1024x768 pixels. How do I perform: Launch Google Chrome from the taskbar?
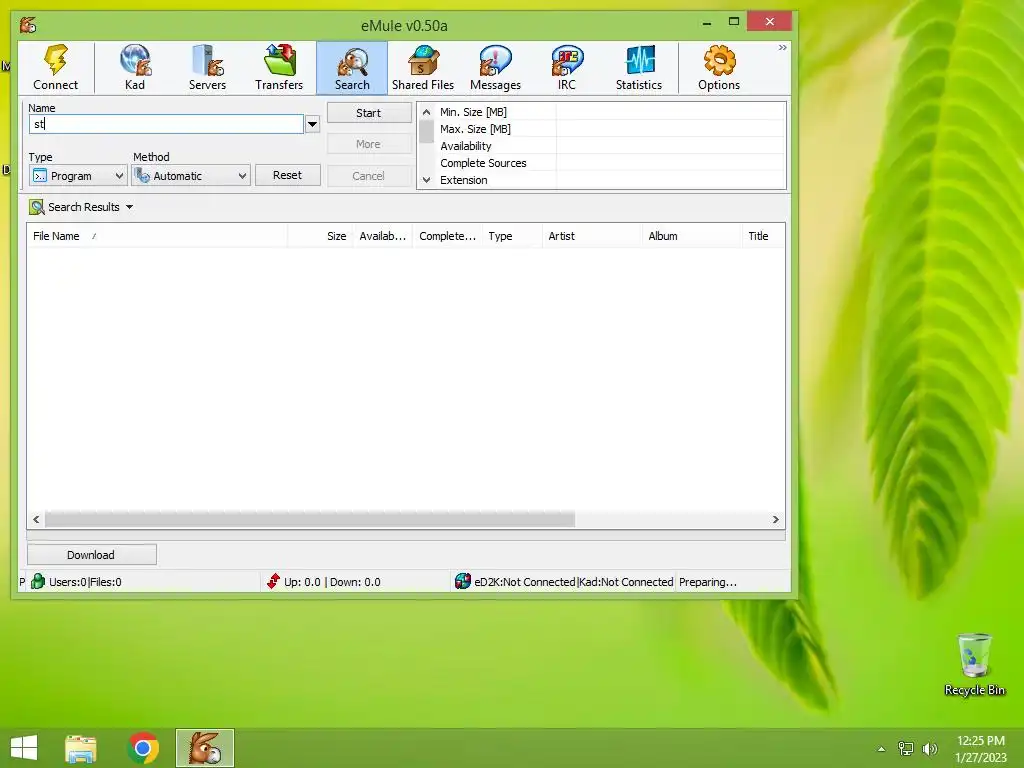click(143, 748)
